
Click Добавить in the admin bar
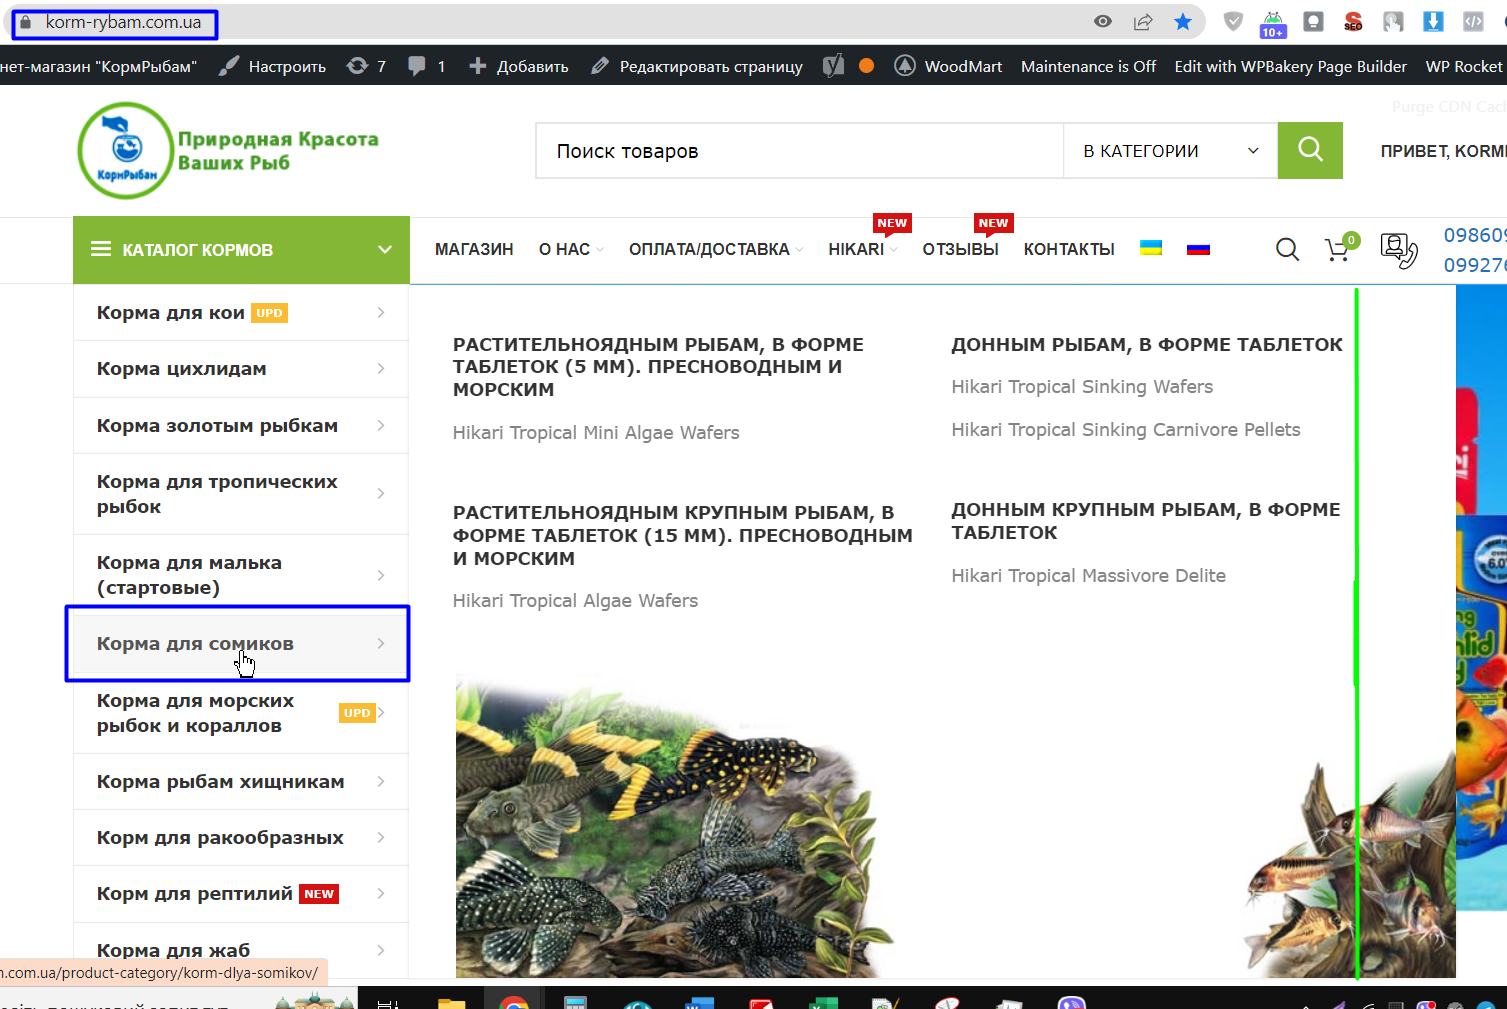(x=518, y=66)
